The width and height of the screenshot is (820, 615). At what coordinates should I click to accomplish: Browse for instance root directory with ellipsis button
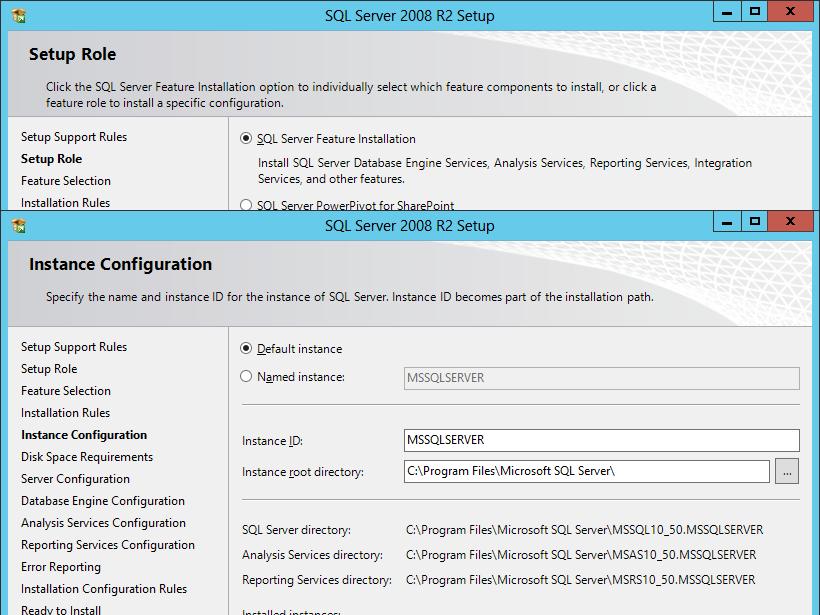787,471
